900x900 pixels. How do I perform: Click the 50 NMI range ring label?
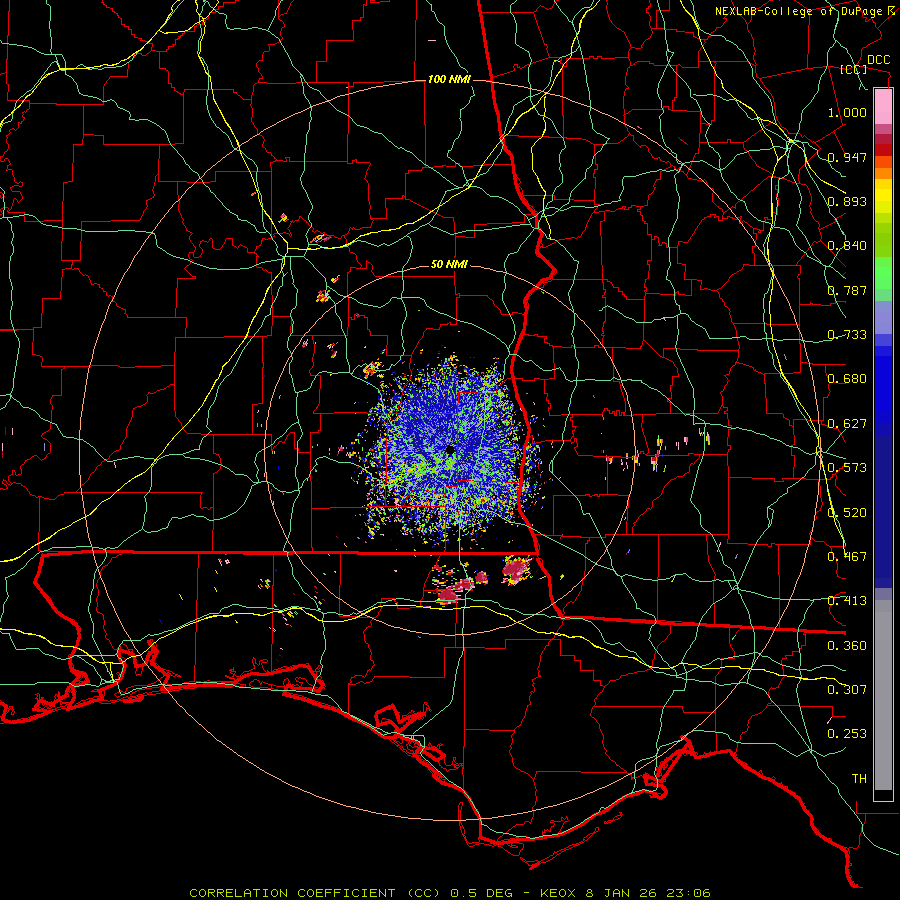pos(449,264)
